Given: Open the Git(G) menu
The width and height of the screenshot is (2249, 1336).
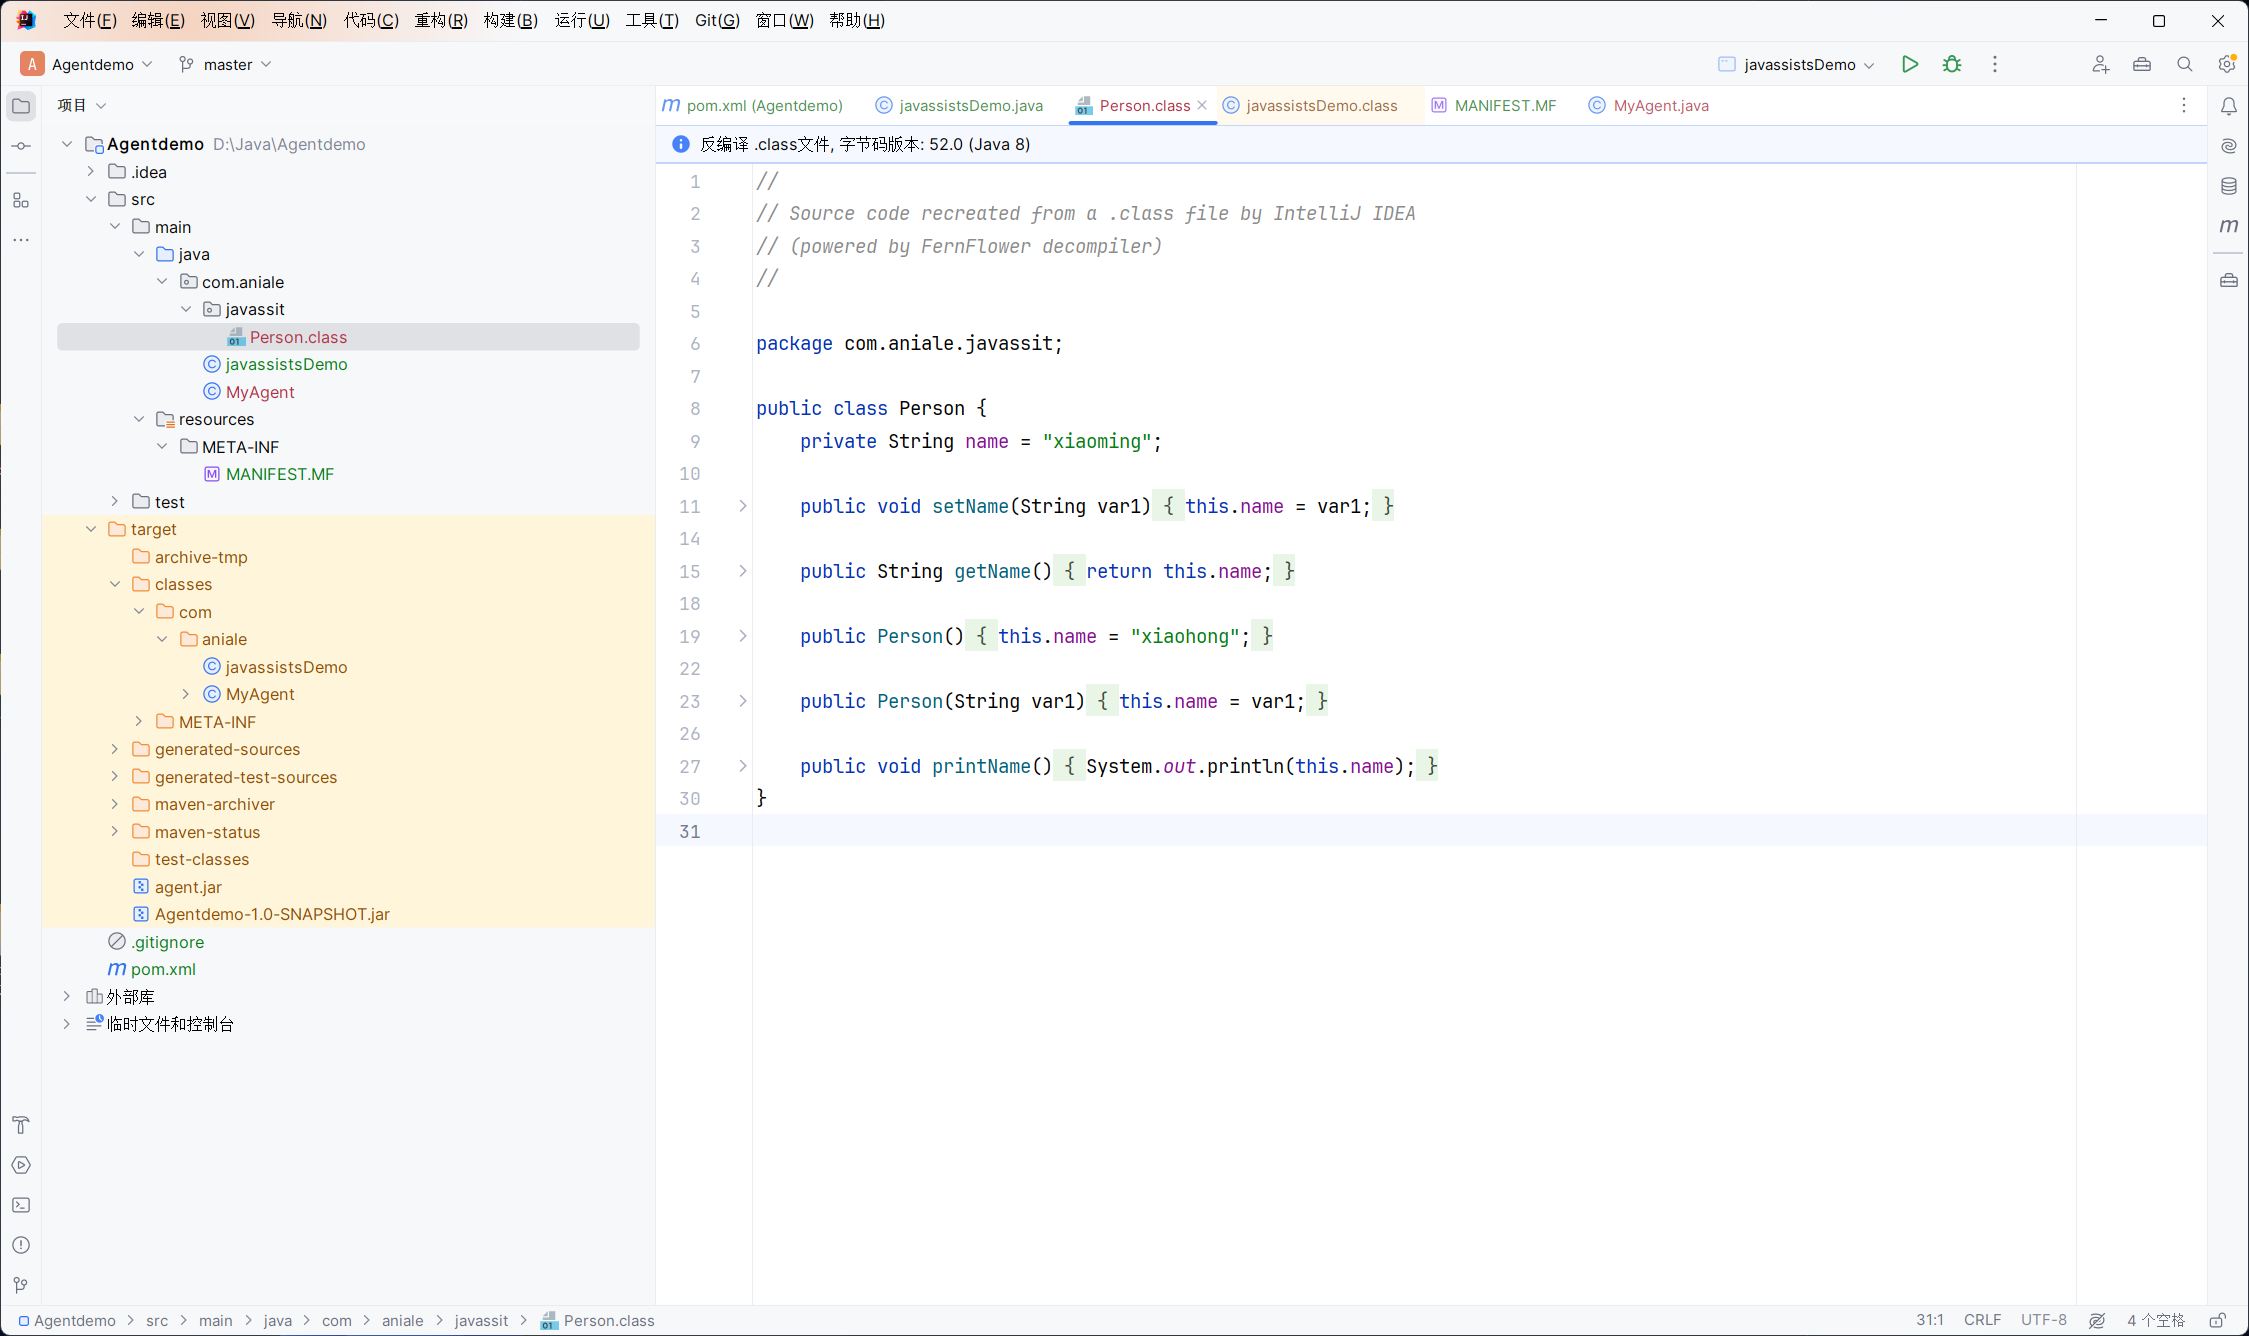Looking at the screenshot, I should pyautogui.click(x=717, y=20).
